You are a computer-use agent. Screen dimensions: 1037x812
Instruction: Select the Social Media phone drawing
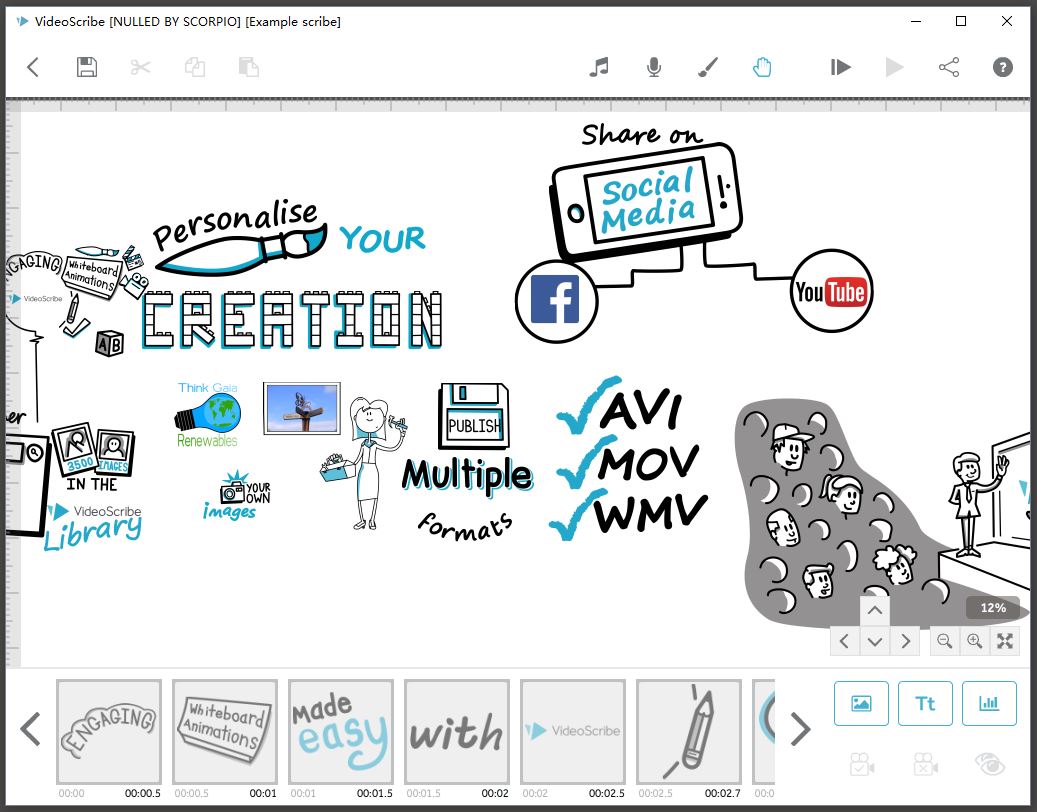(646, 200)
